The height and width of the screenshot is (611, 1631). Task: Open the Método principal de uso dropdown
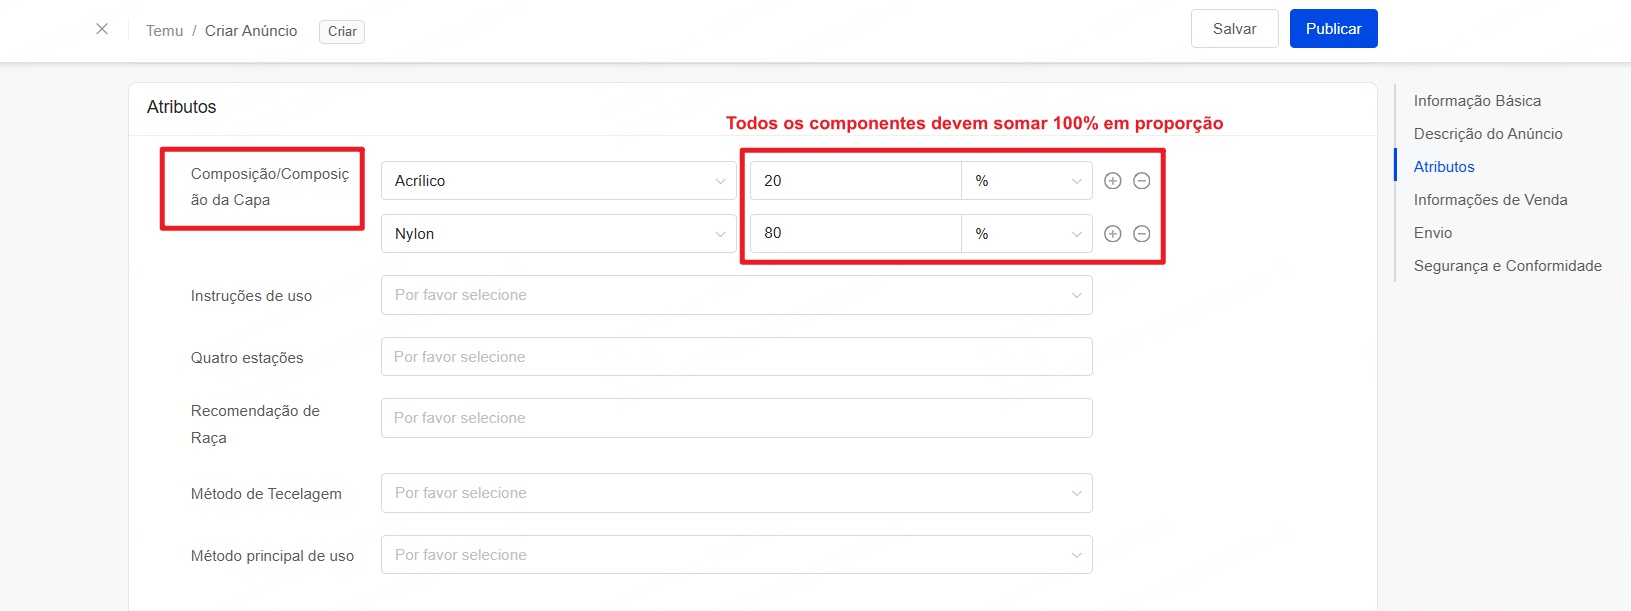tap(736, 555)
